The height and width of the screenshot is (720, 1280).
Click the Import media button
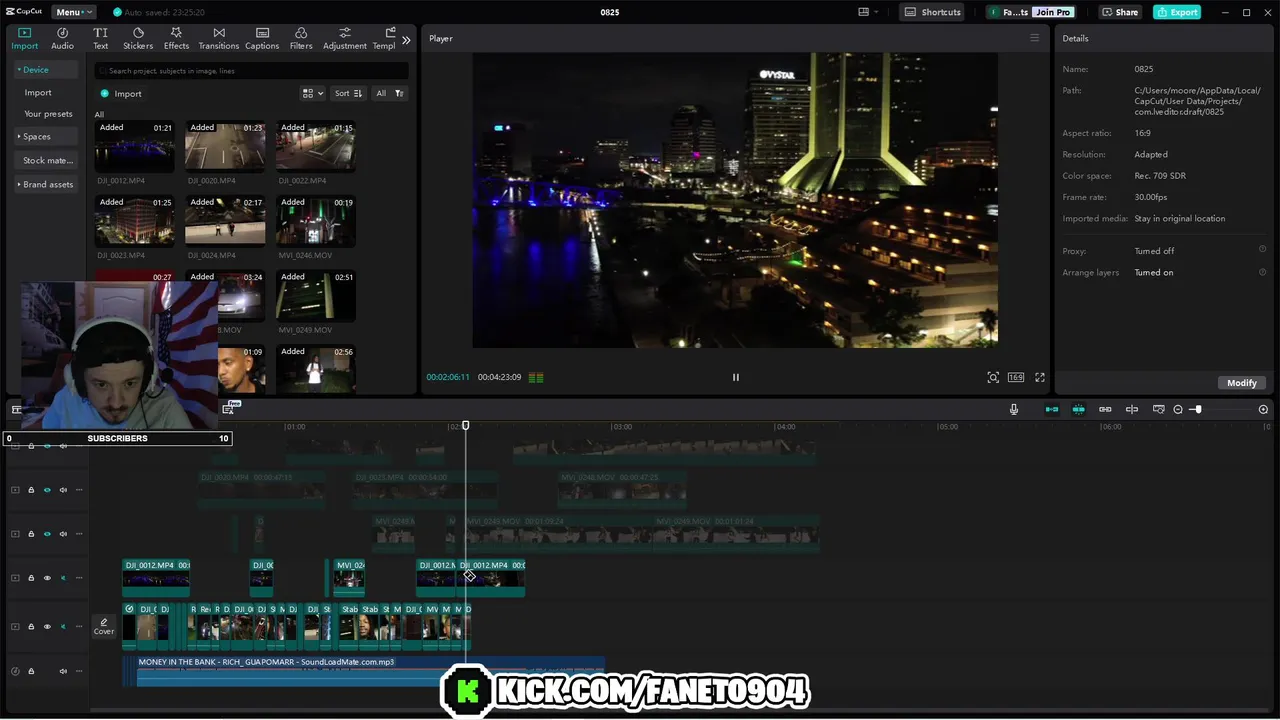pyautogui.click(x=121, y=93)
